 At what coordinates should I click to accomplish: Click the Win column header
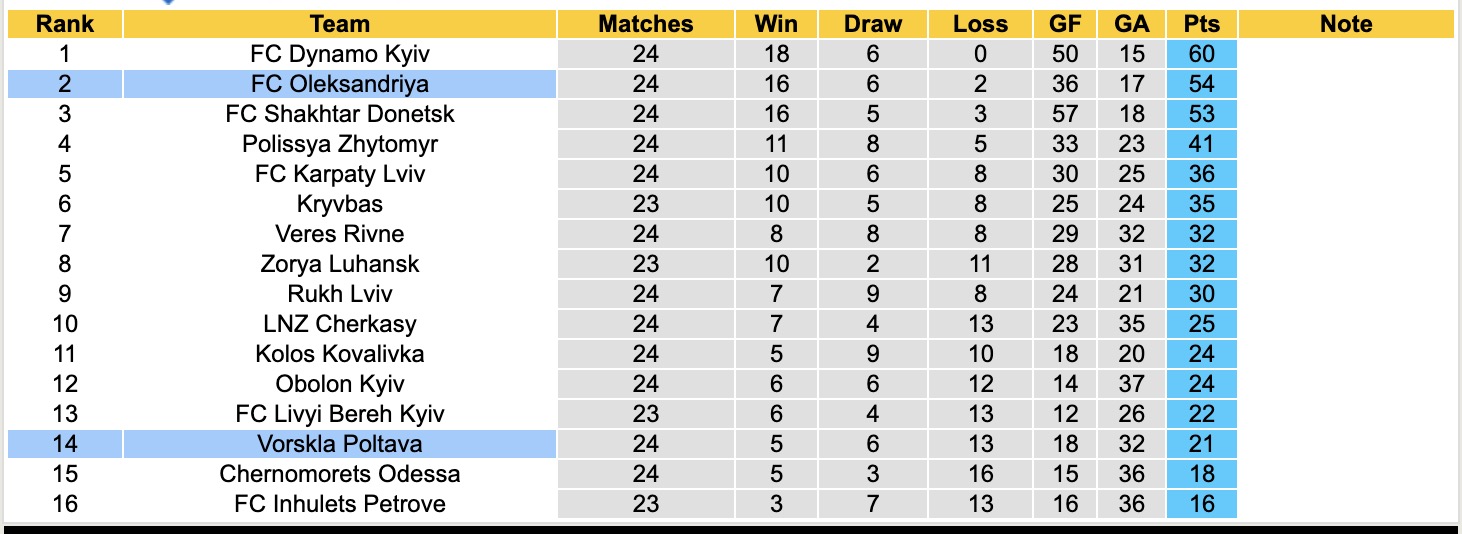776,24
